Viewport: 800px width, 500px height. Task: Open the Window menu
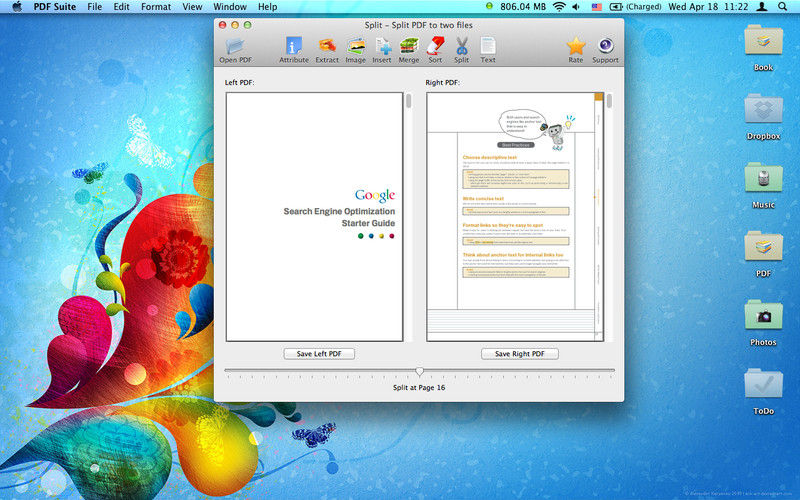(230, 7)
